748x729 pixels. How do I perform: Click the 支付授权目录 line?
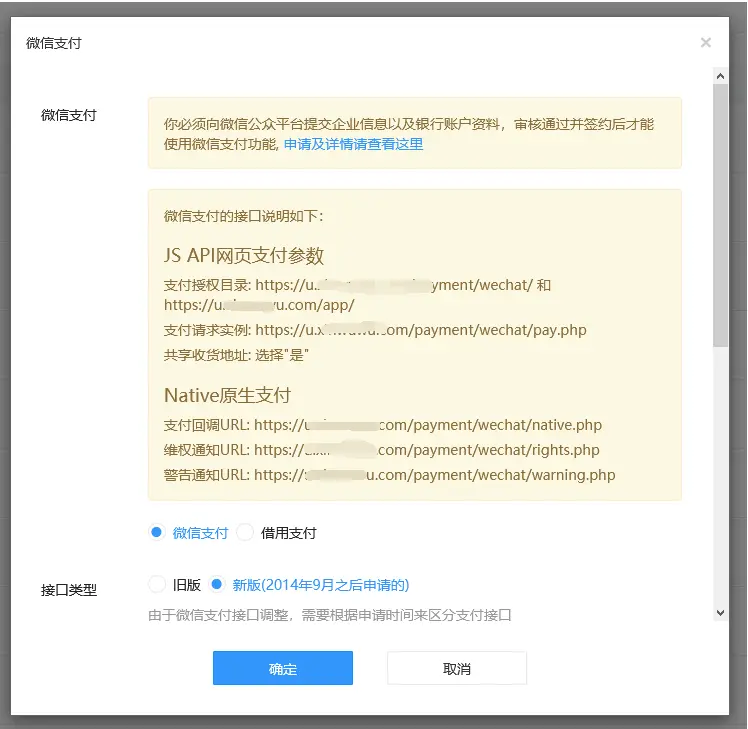coord(357,295)
